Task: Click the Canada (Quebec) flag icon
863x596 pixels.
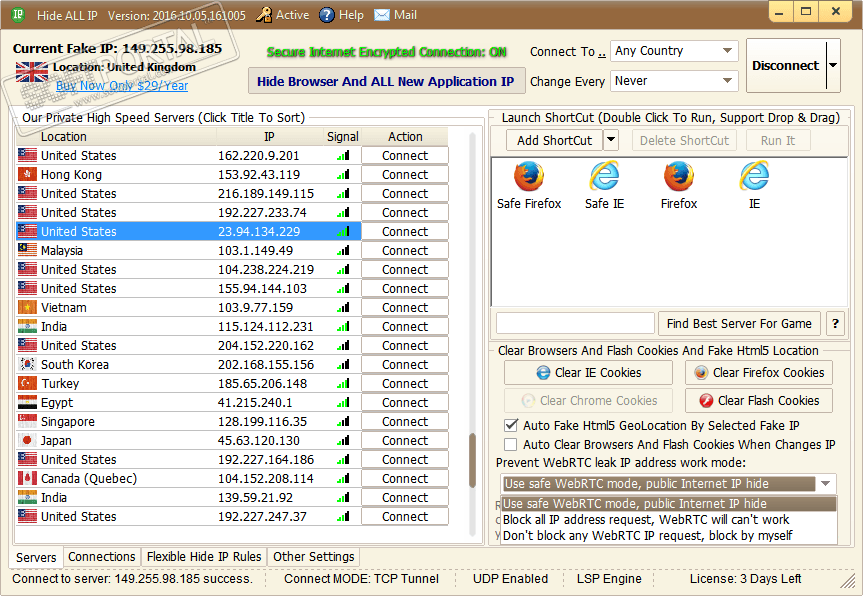Action: click(27, 478)
